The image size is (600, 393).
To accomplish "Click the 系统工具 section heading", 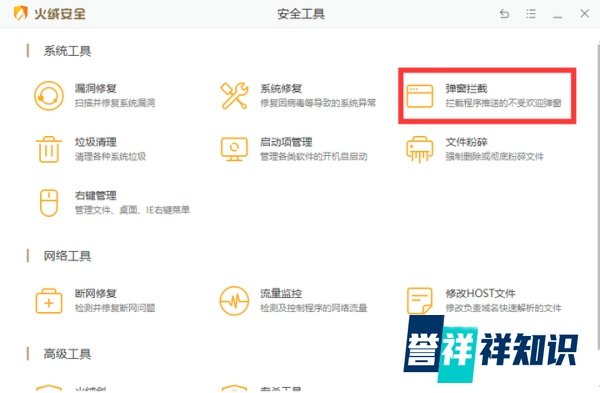I will [x=67, y=51].
